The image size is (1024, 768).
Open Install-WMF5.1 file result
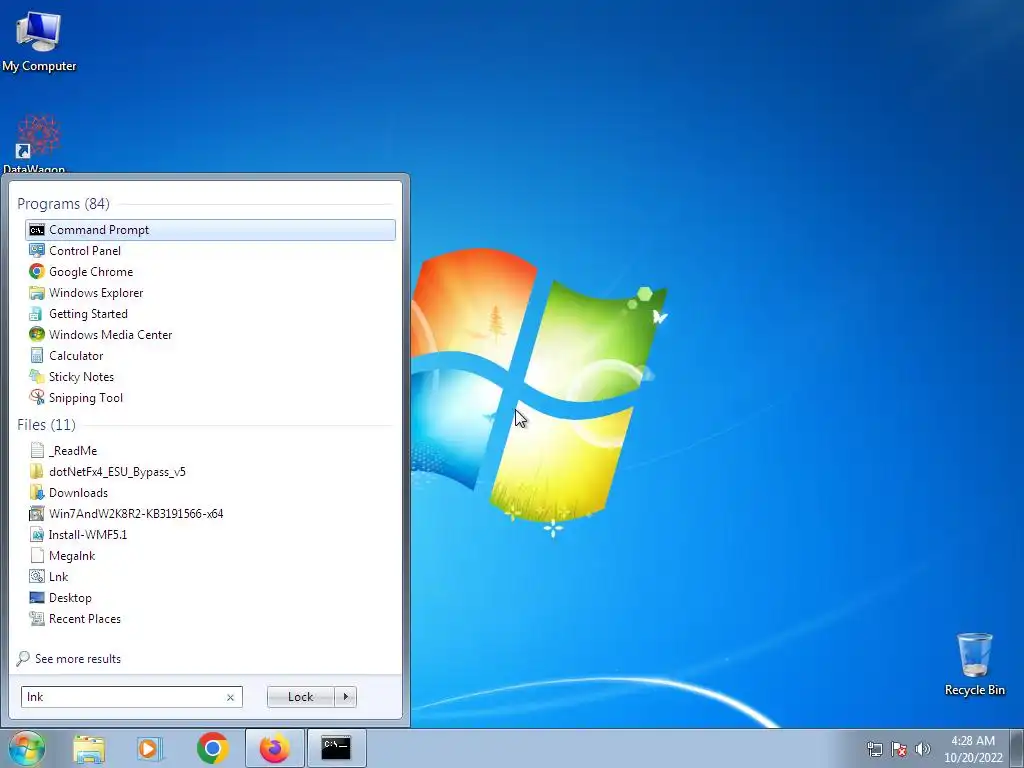click(210, 534)
